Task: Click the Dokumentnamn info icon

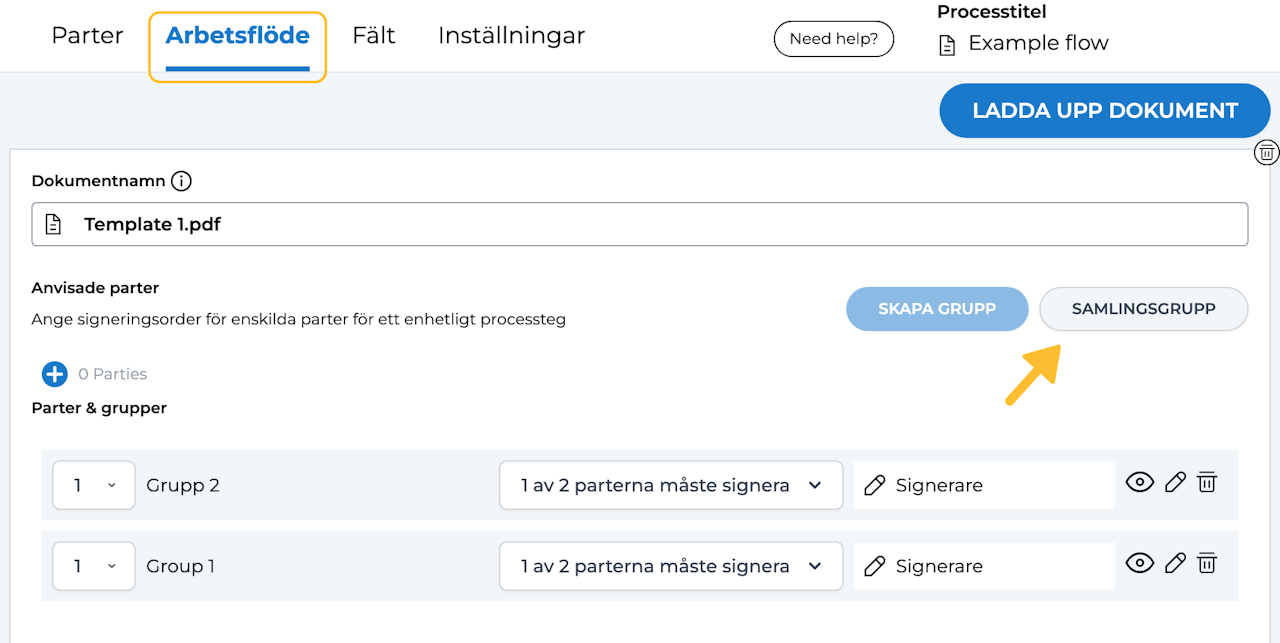Action: pyautogui.click(x=181, y=181)
